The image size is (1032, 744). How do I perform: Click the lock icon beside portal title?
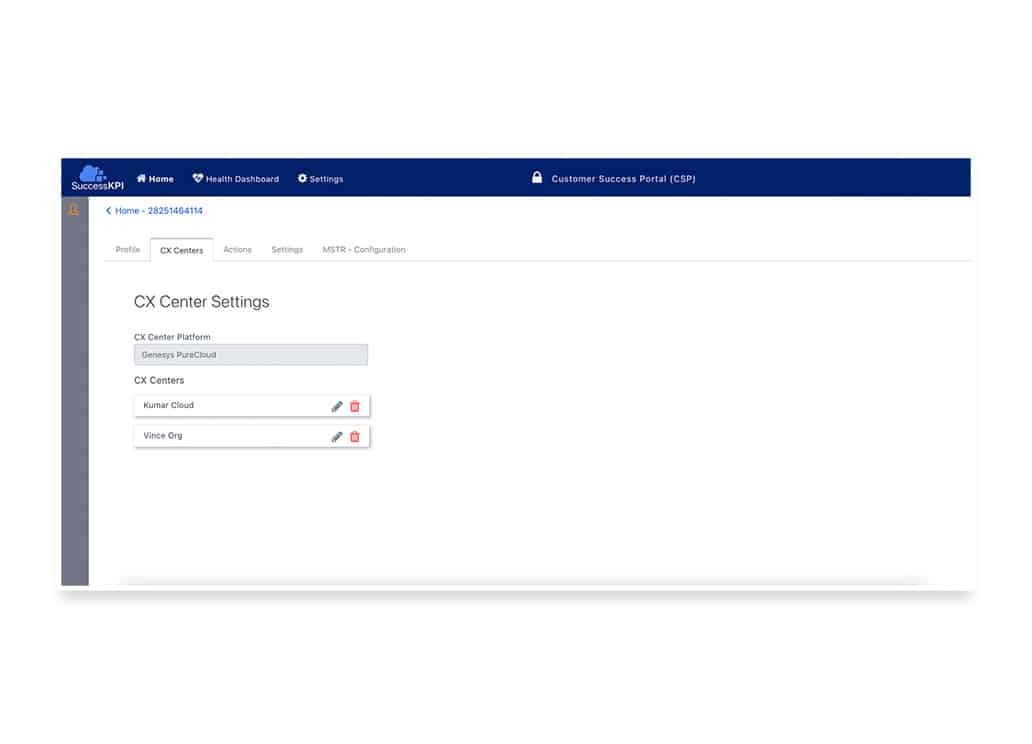[537, 178]
